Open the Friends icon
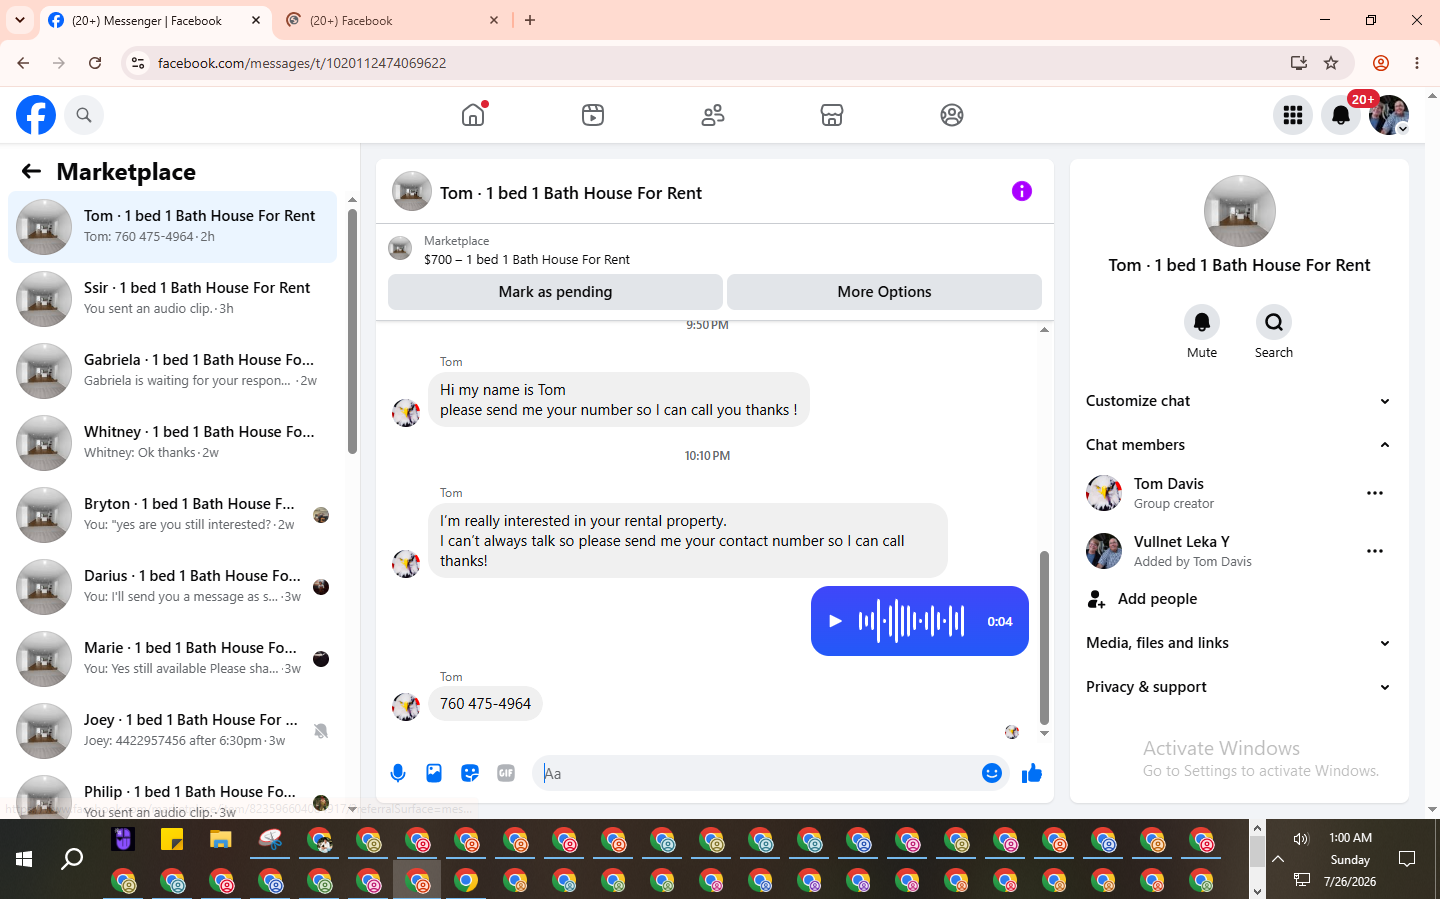 pos(713,115)
